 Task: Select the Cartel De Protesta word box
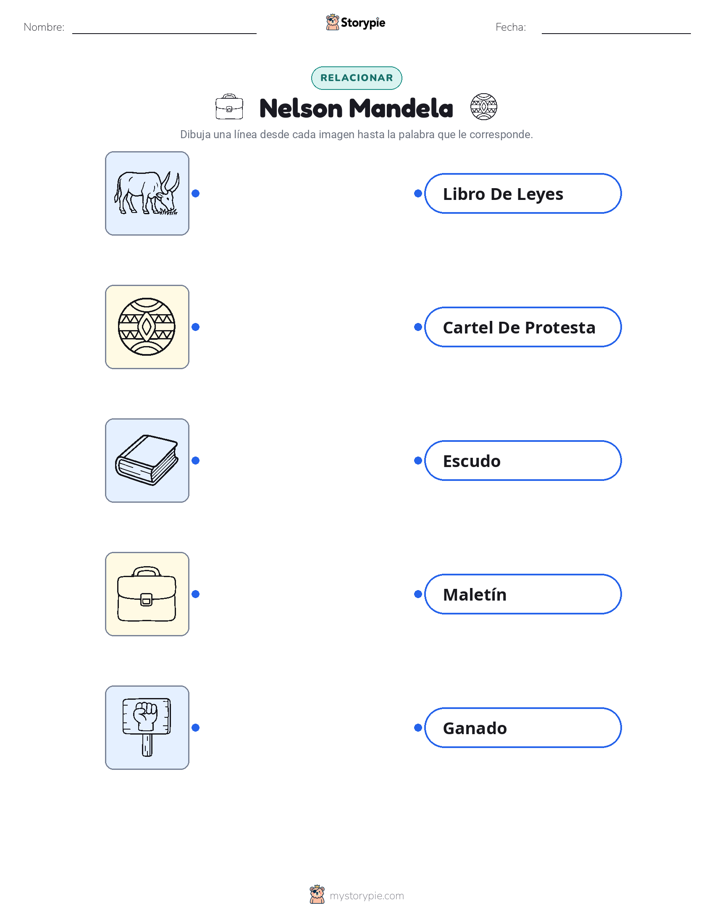click(x=523, y=327)
